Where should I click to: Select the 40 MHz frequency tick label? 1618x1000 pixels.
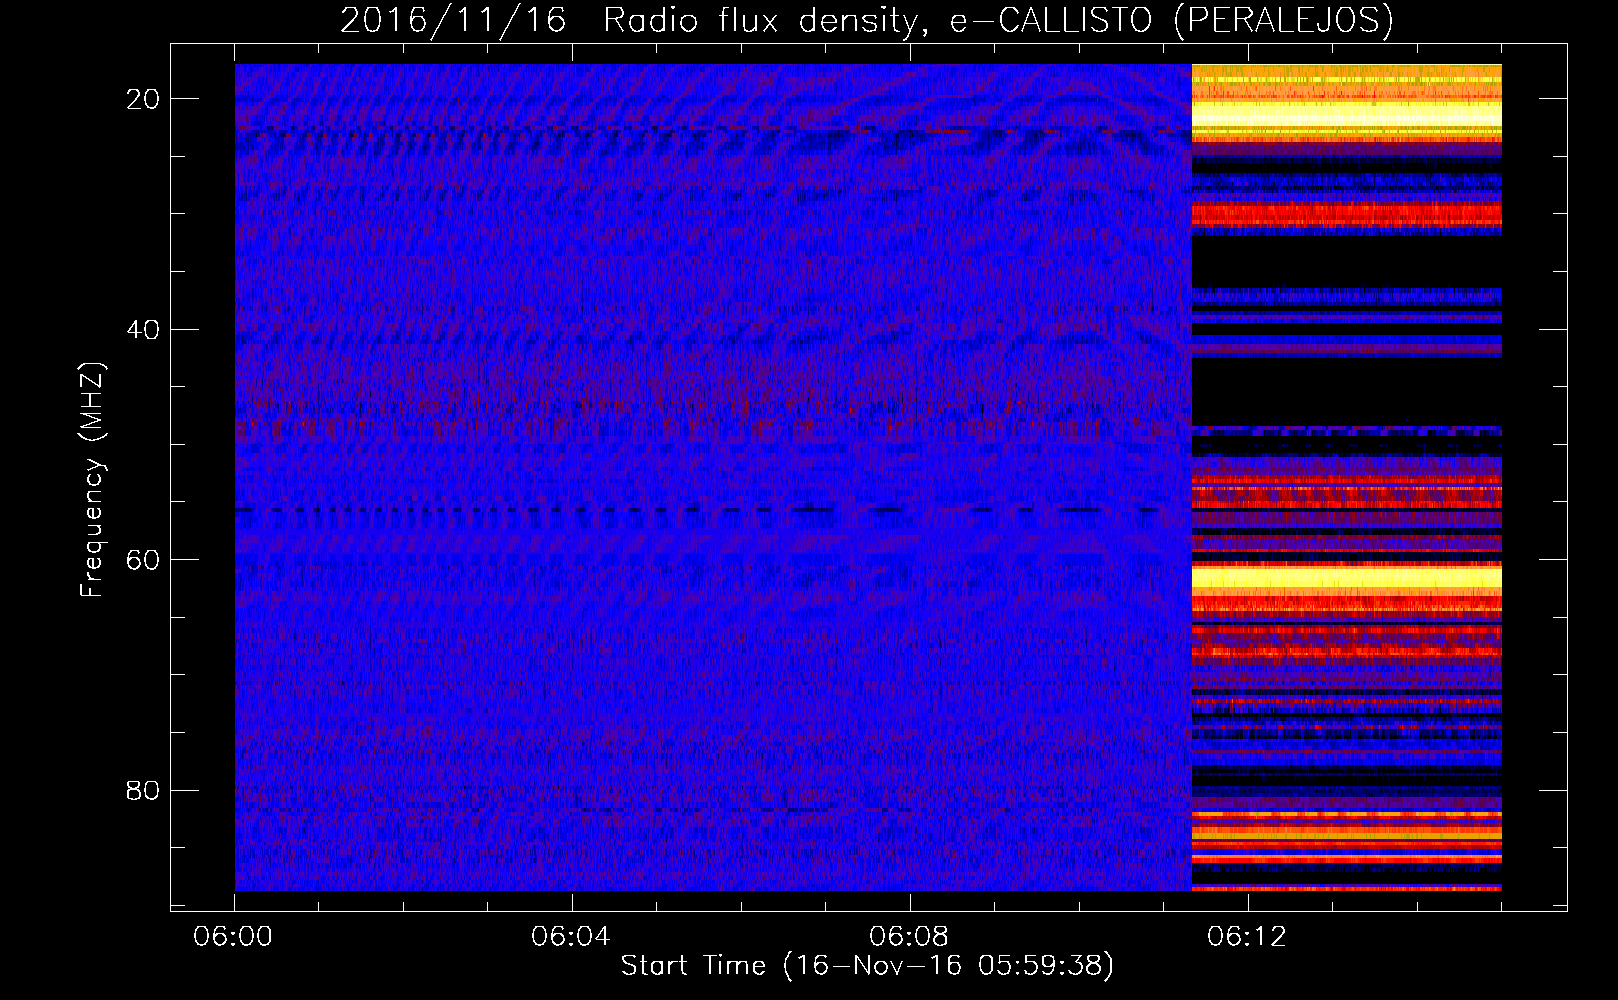point(144,329)
